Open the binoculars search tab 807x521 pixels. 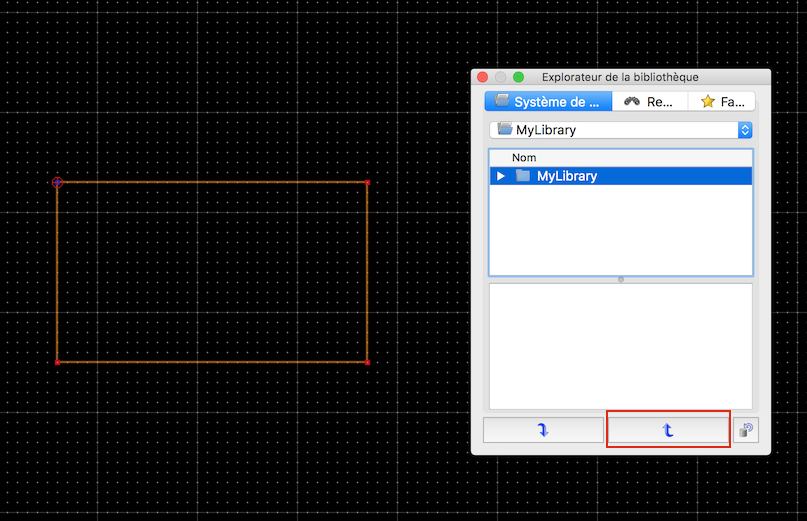click(649, 102)
